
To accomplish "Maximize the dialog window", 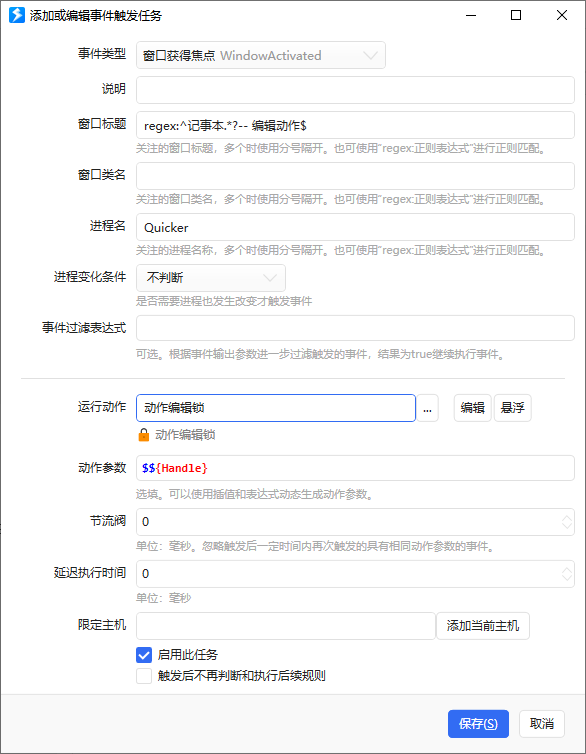I will tap(516, 15).
